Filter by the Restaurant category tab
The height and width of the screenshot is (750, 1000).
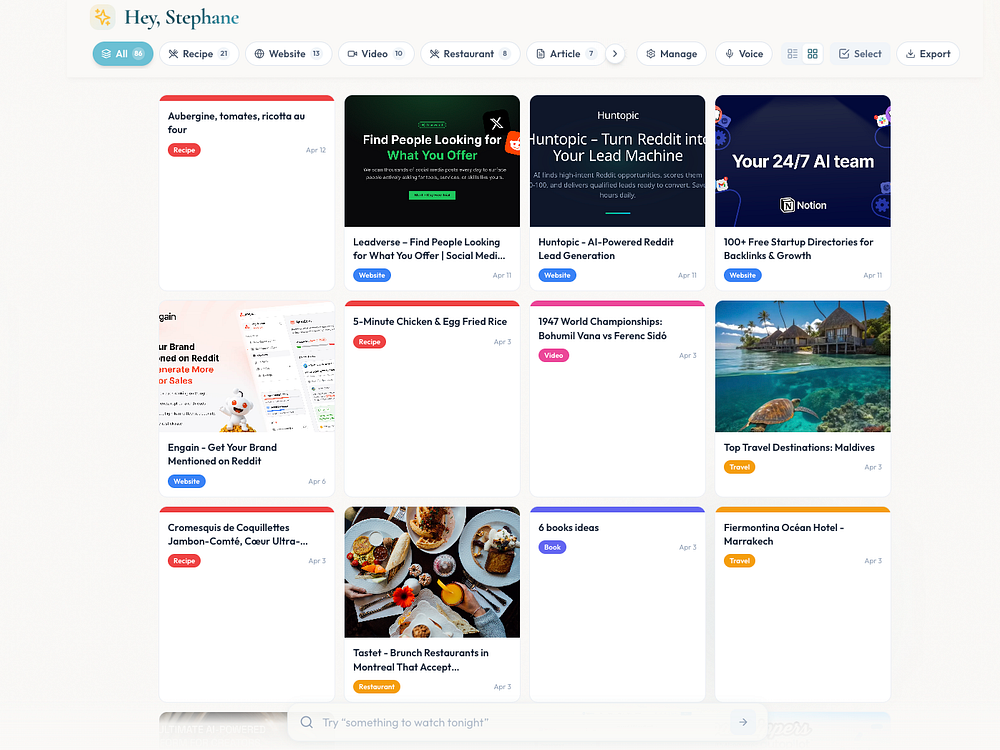(469, 54)
